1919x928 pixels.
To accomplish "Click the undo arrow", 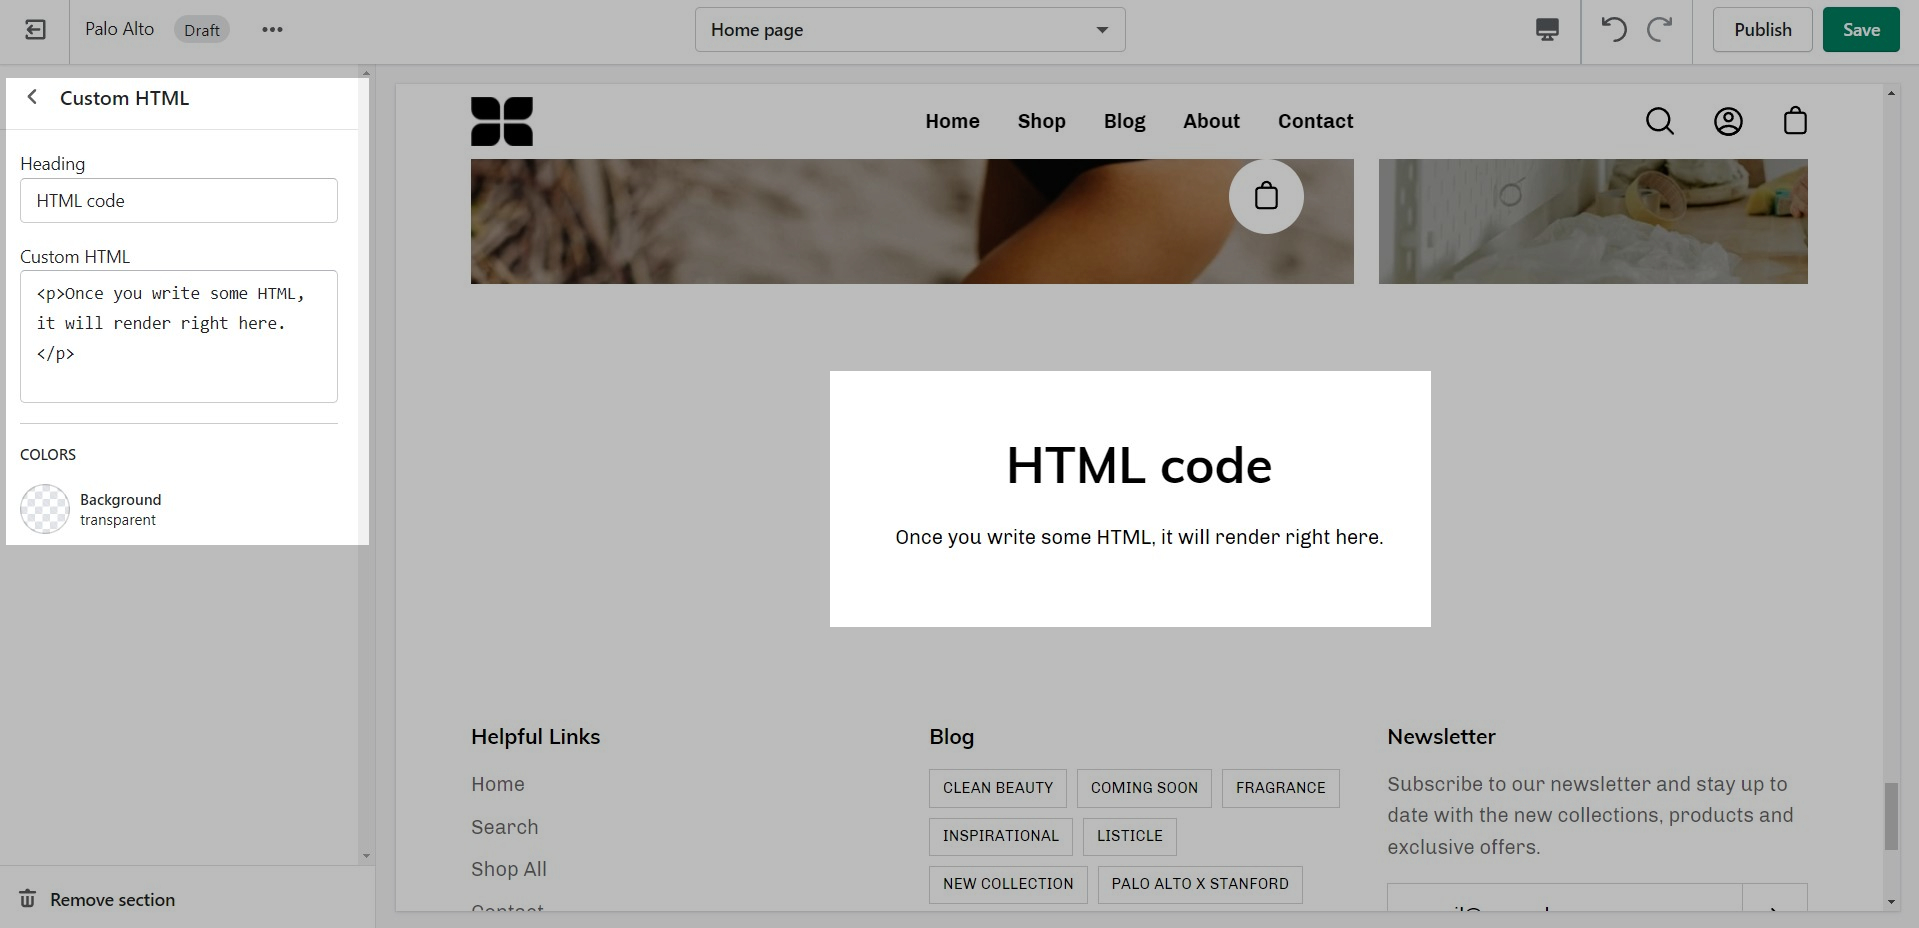I will (x=1613, y=30).
